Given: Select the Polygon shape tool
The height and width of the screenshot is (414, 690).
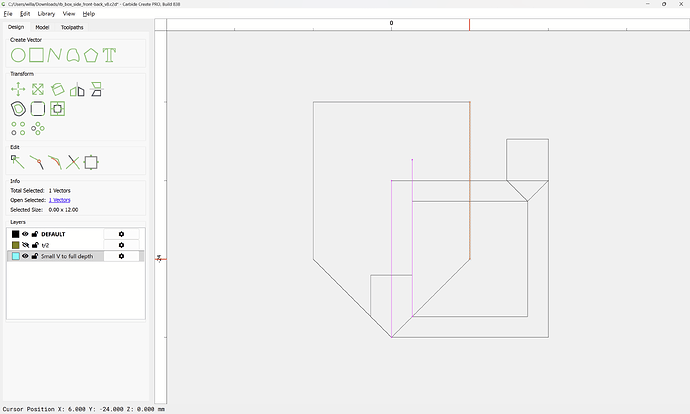Looking at the screenshot, I should pyautogui.click(x=91, y=55).
